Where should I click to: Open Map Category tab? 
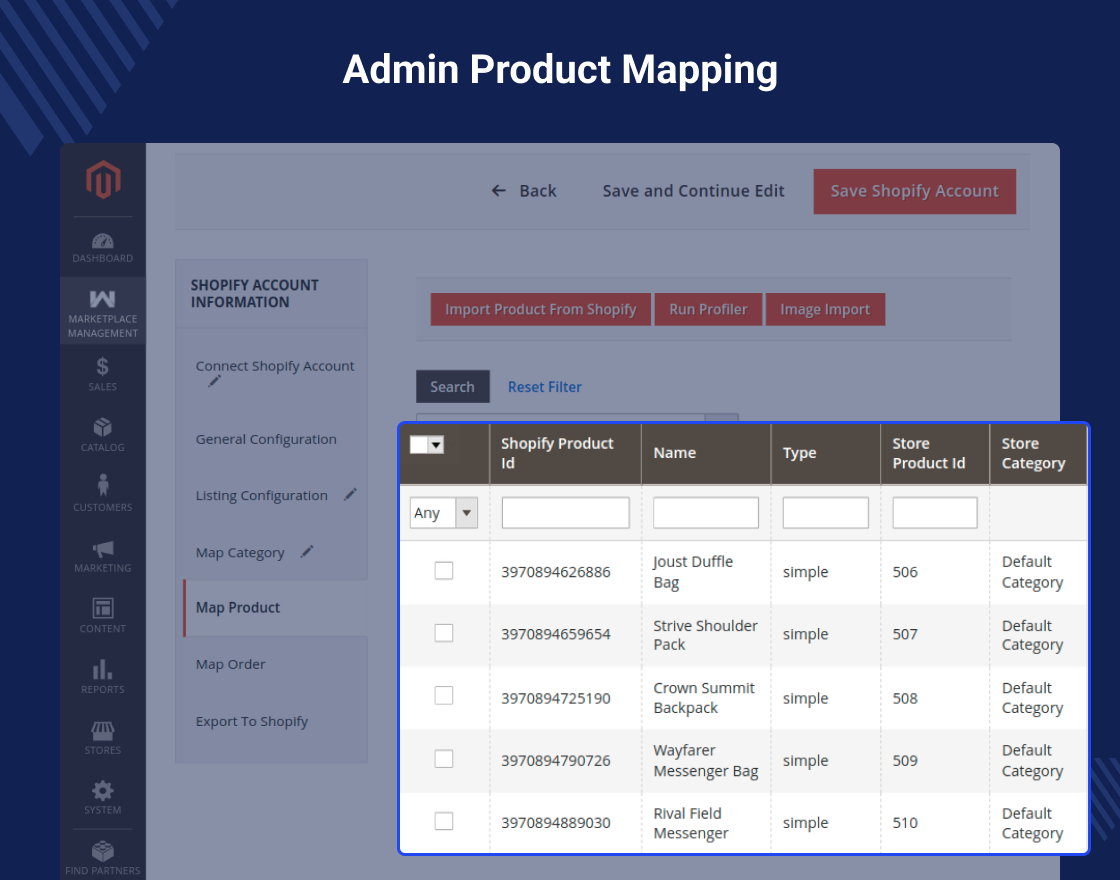(x=240, y=553)
